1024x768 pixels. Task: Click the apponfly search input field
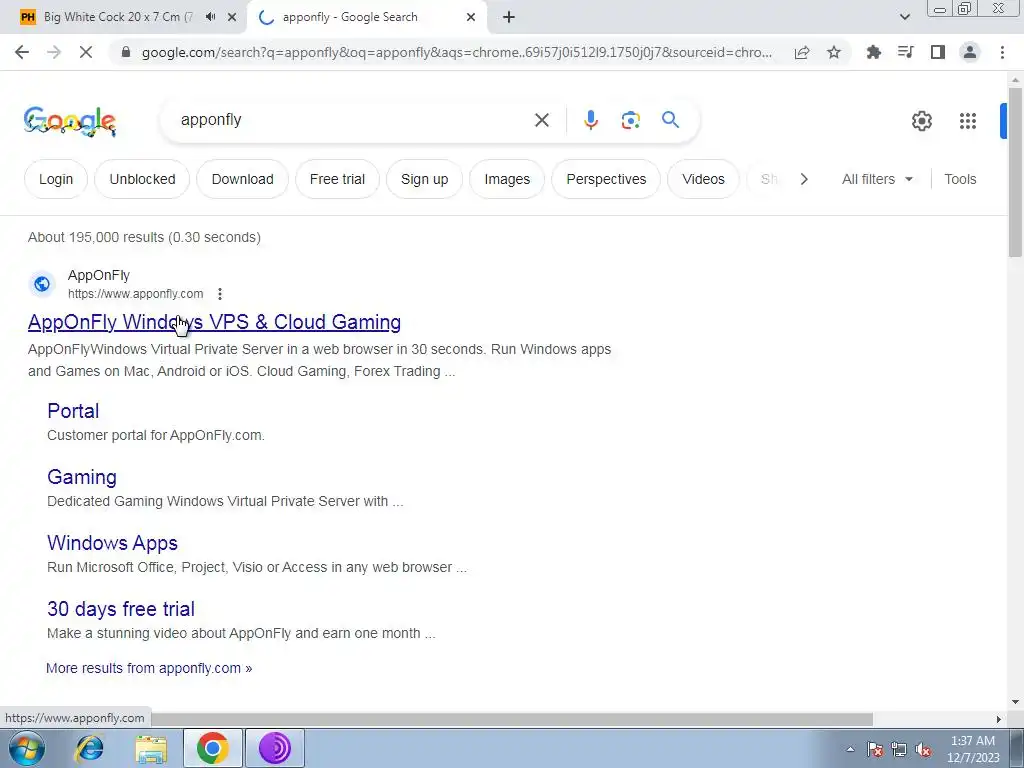tap(353, 120)
